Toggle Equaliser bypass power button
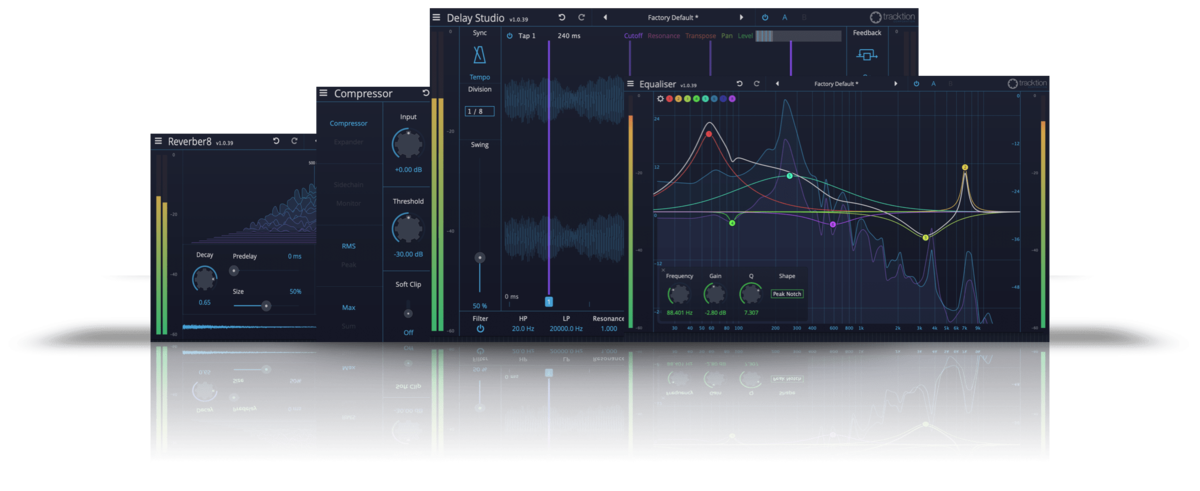The image size is (1200, 491). 916,84
